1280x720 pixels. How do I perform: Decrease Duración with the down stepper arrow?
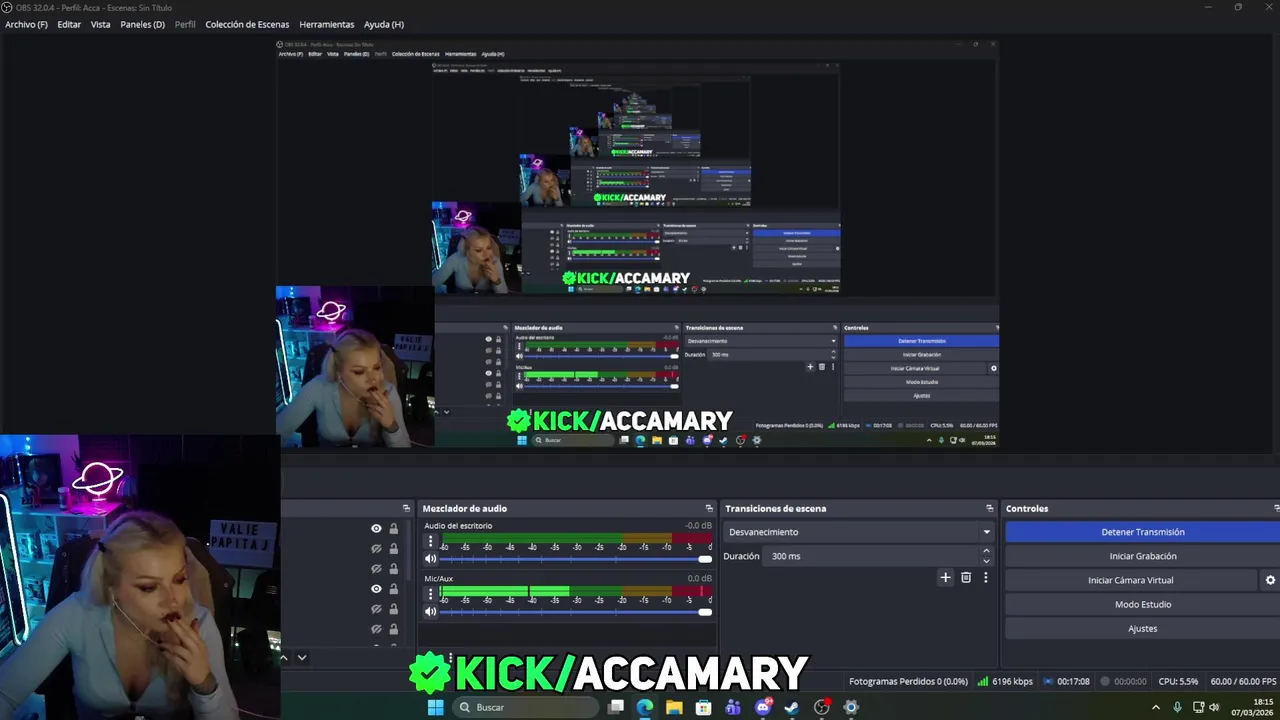tap(986, 561)
